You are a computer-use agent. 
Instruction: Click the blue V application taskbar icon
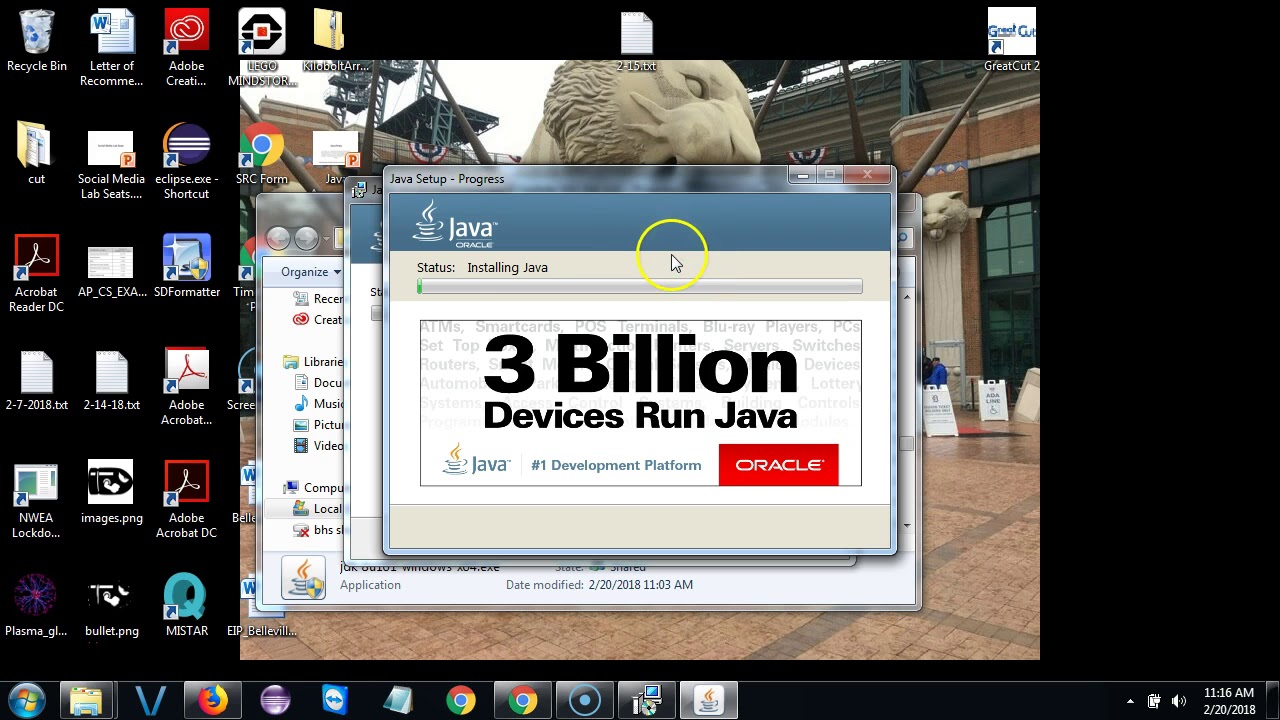coord(150,700)
